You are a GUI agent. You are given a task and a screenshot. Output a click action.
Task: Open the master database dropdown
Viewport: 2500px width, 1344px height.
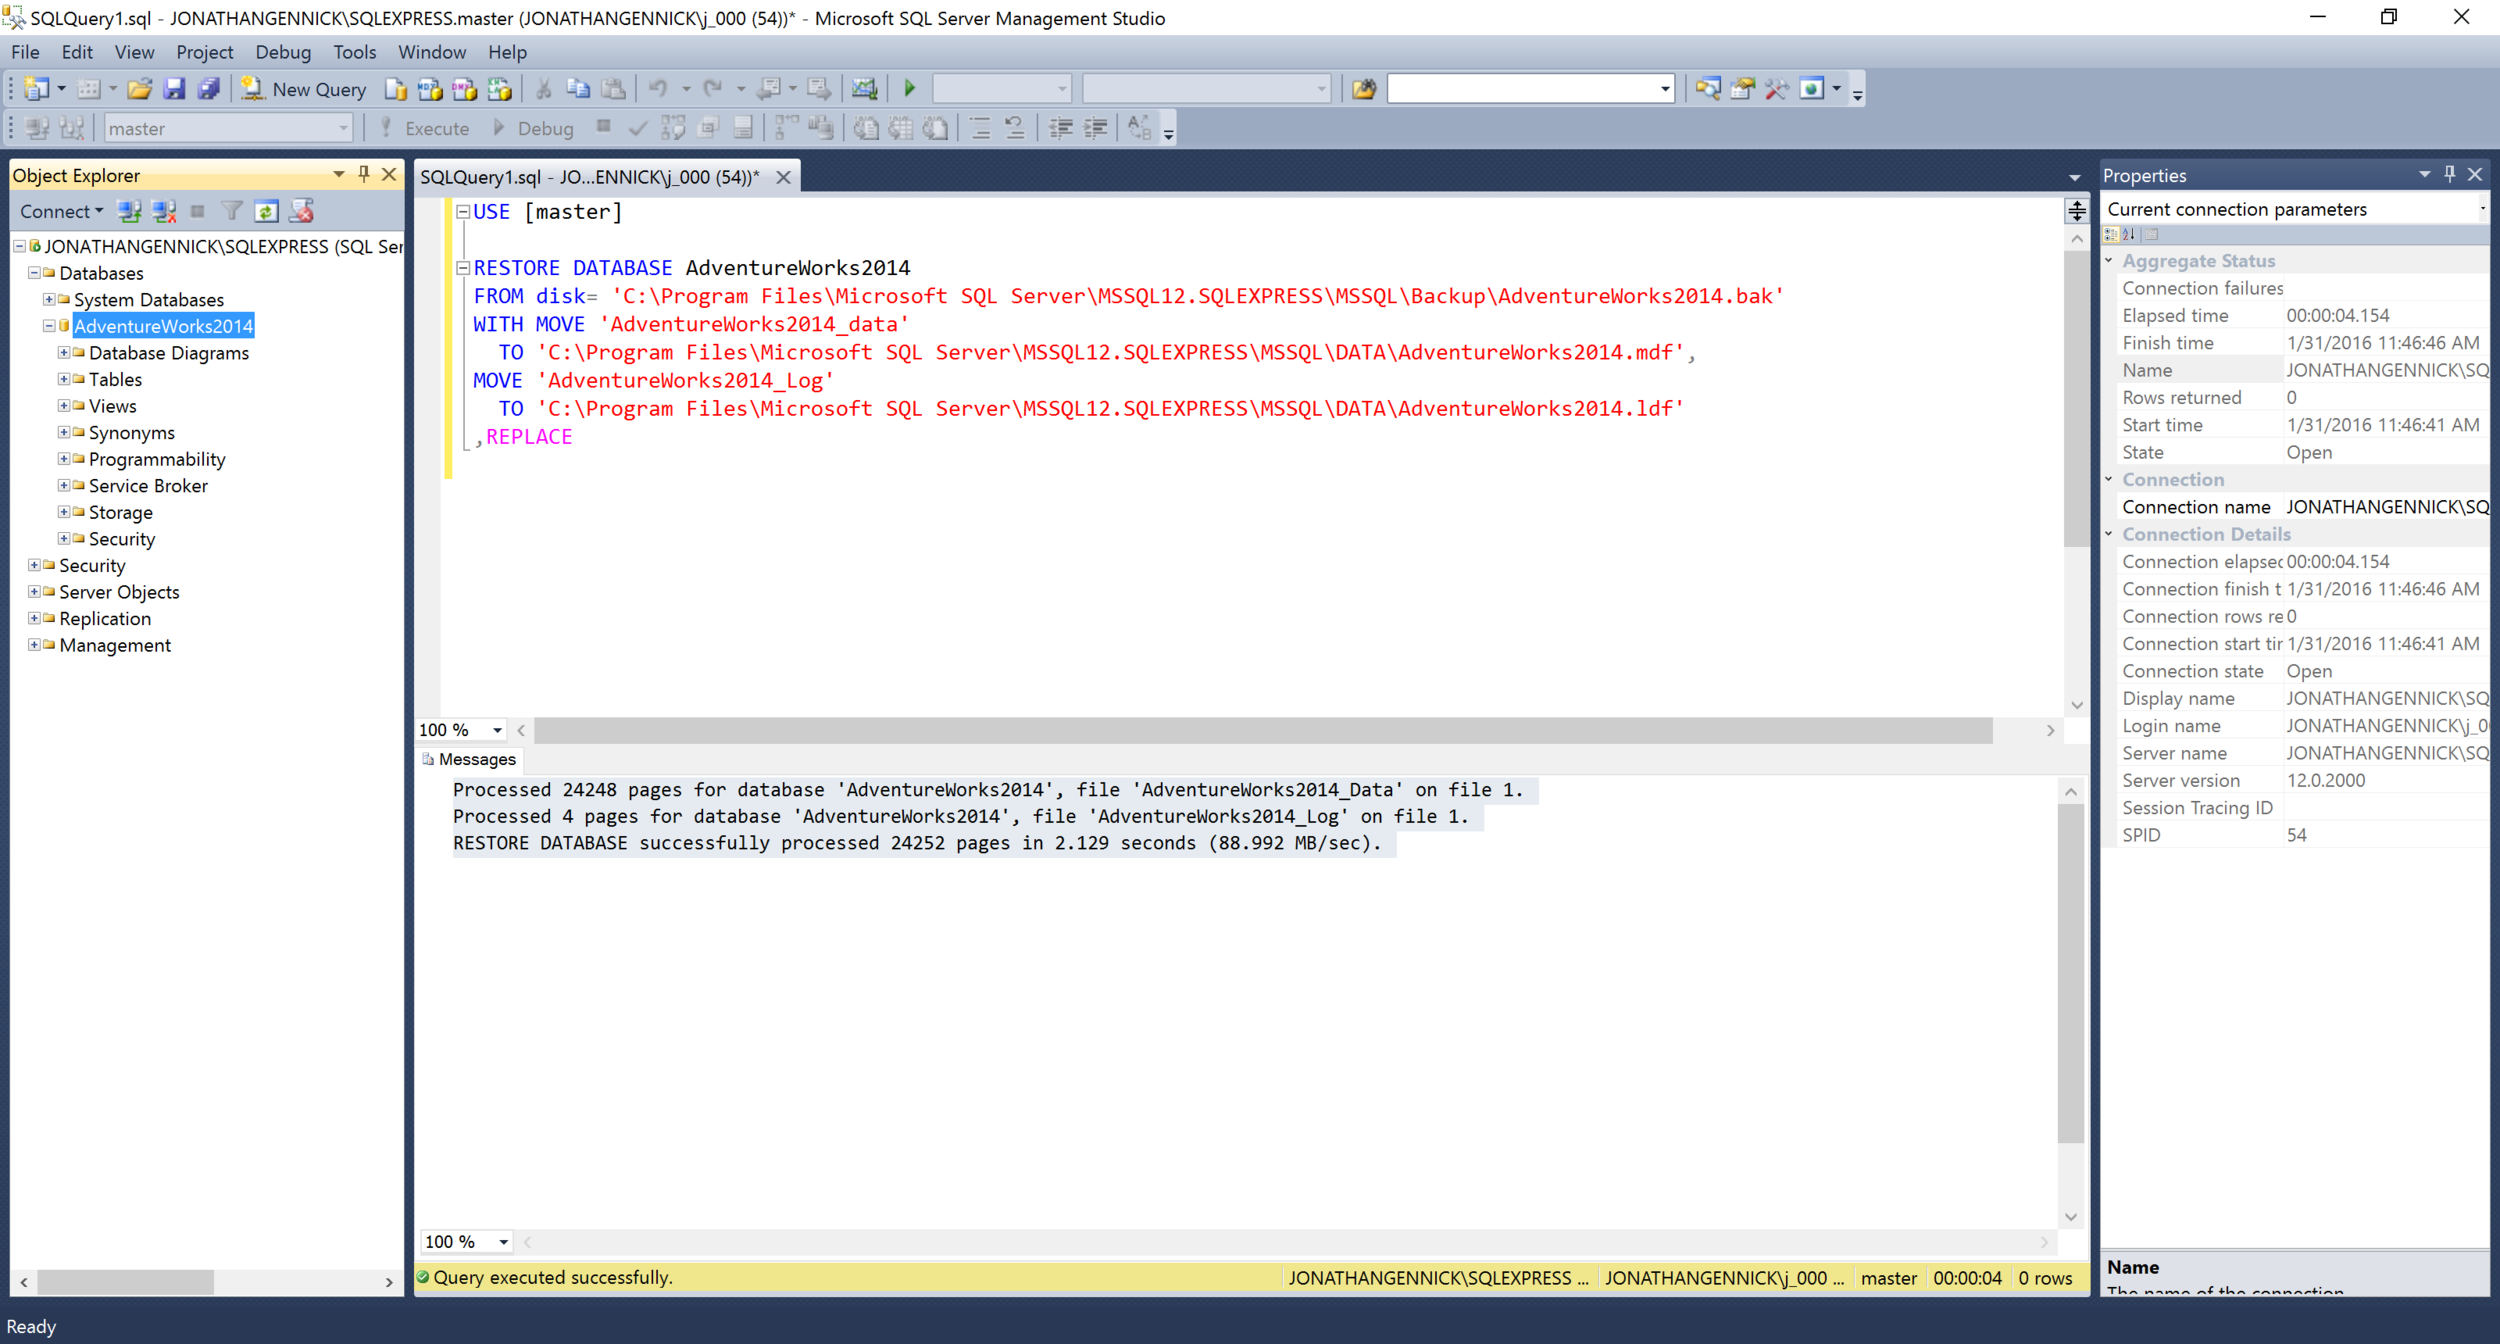(343, 128)
